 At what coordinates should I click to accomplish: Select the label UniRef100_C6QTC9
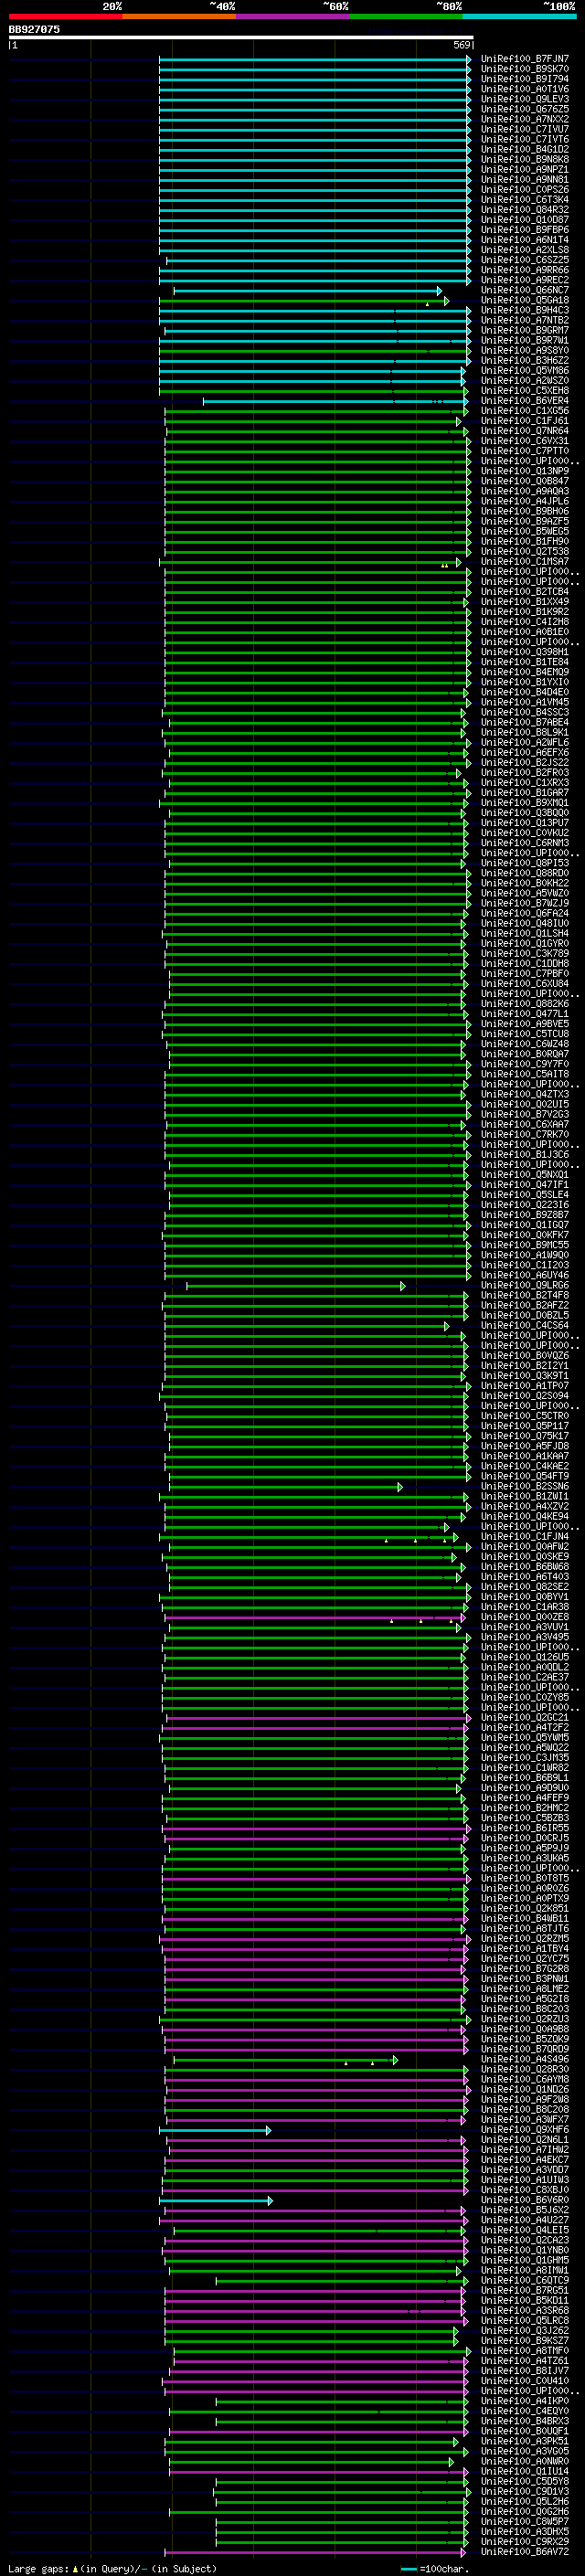click(x=524, y=2280)
